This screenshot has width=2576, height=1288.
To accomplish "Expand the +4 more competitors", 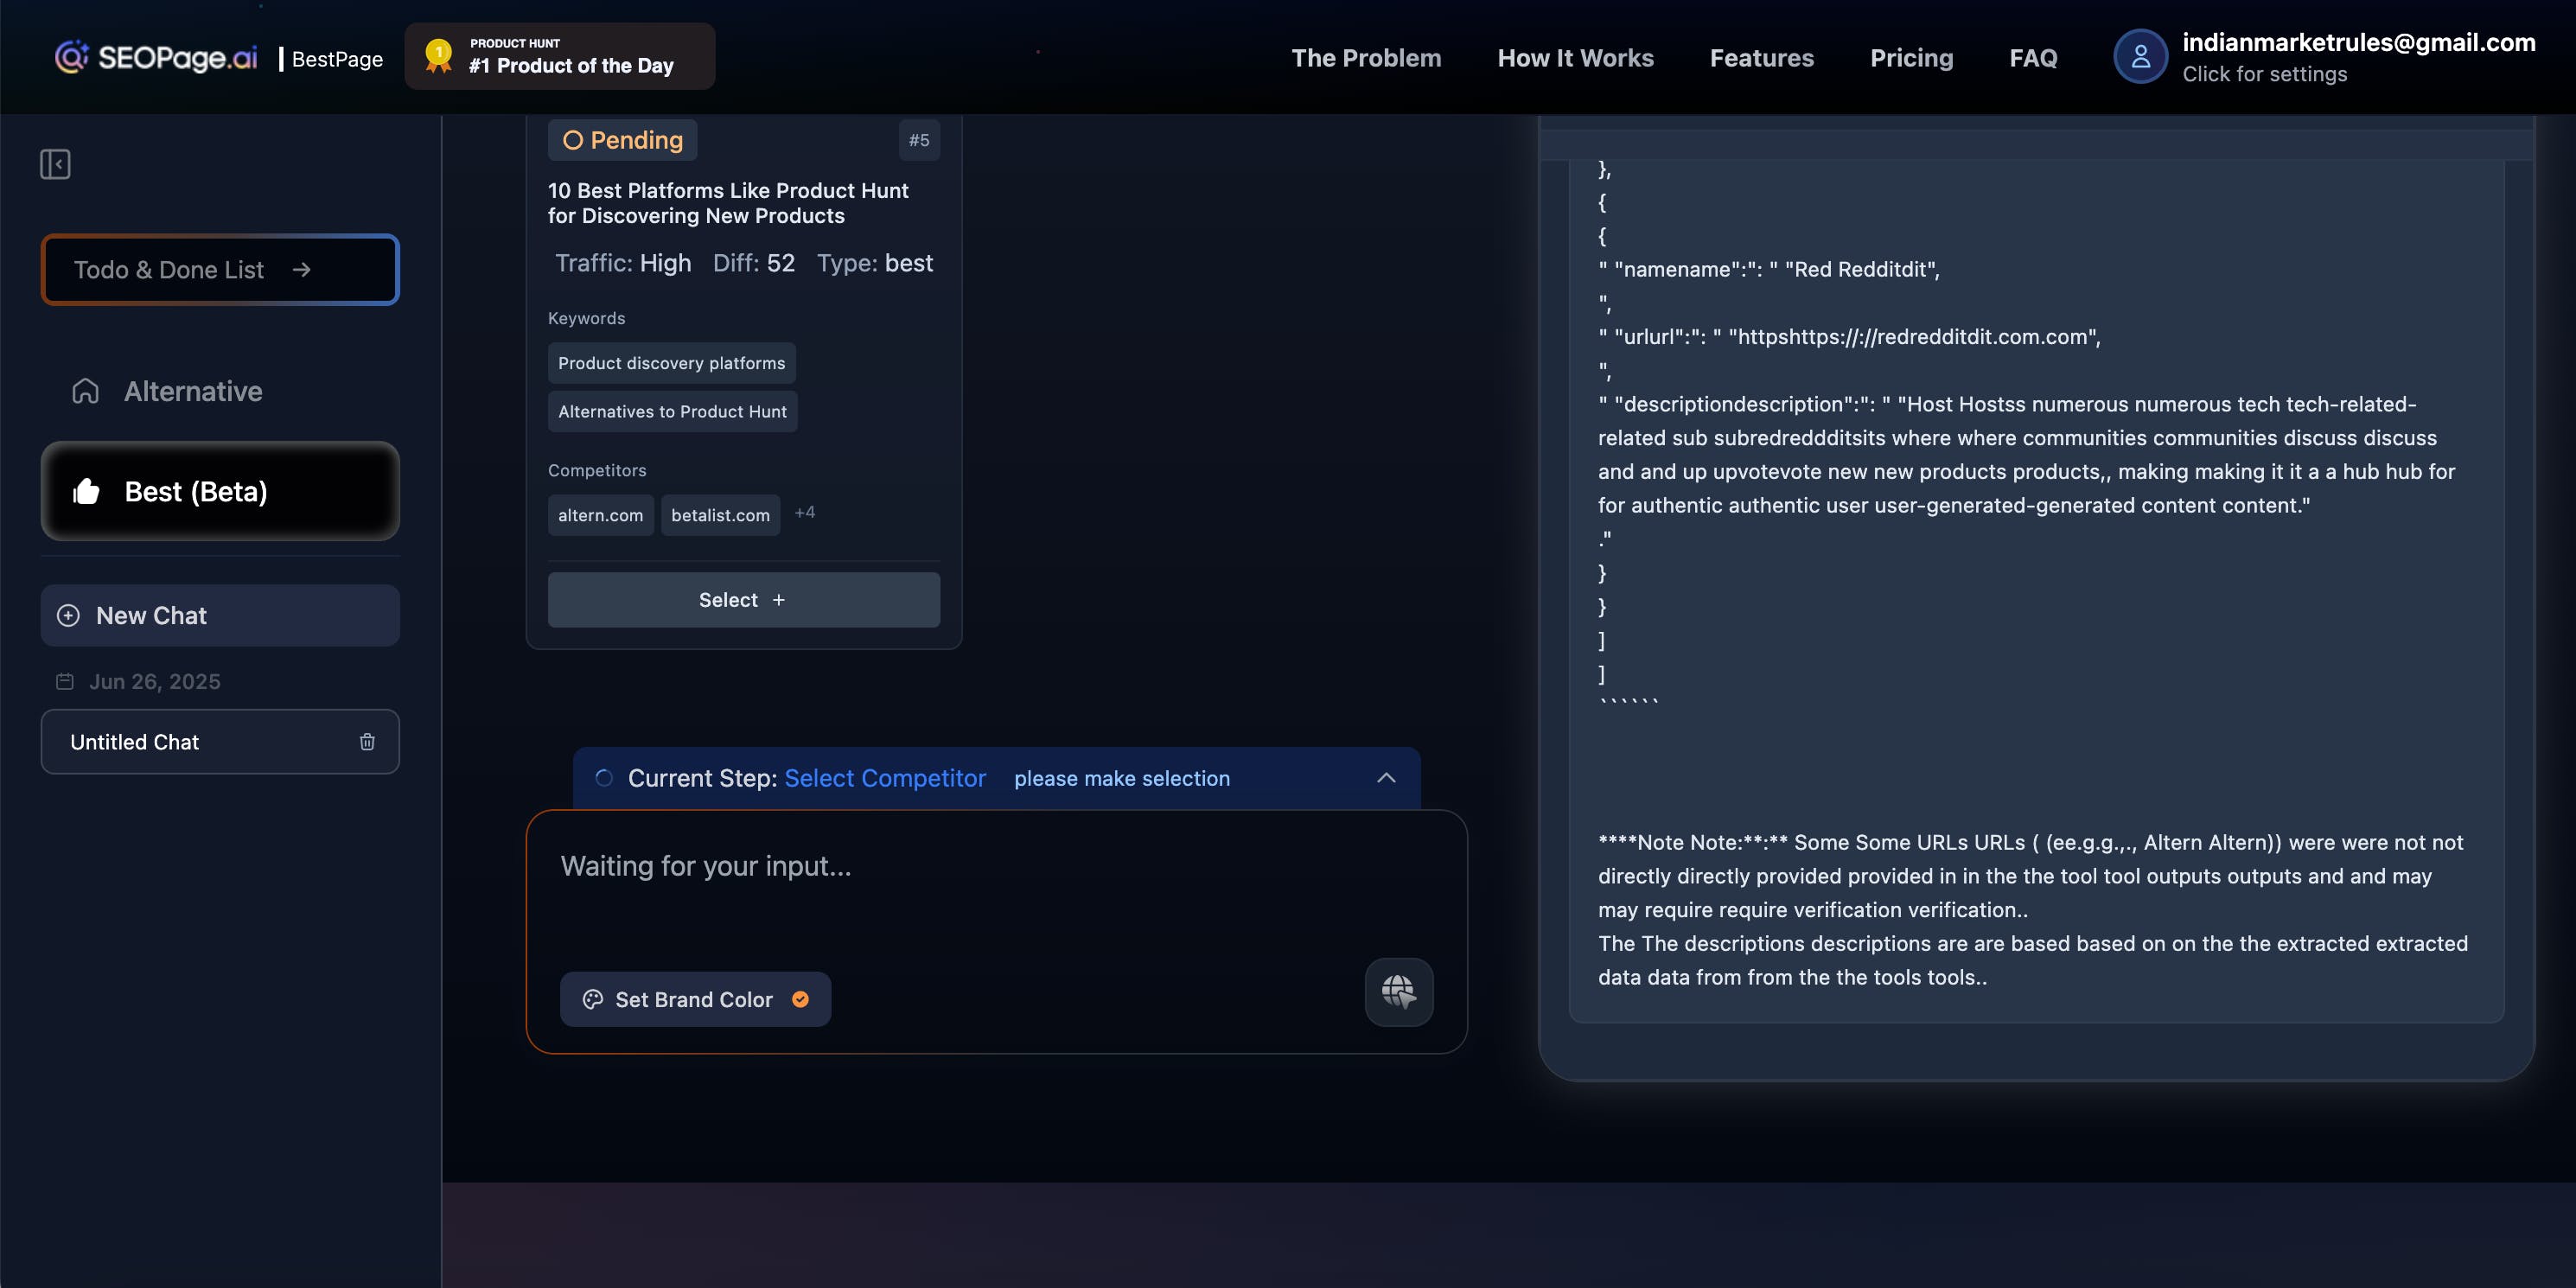I will [x=804, y=513].
